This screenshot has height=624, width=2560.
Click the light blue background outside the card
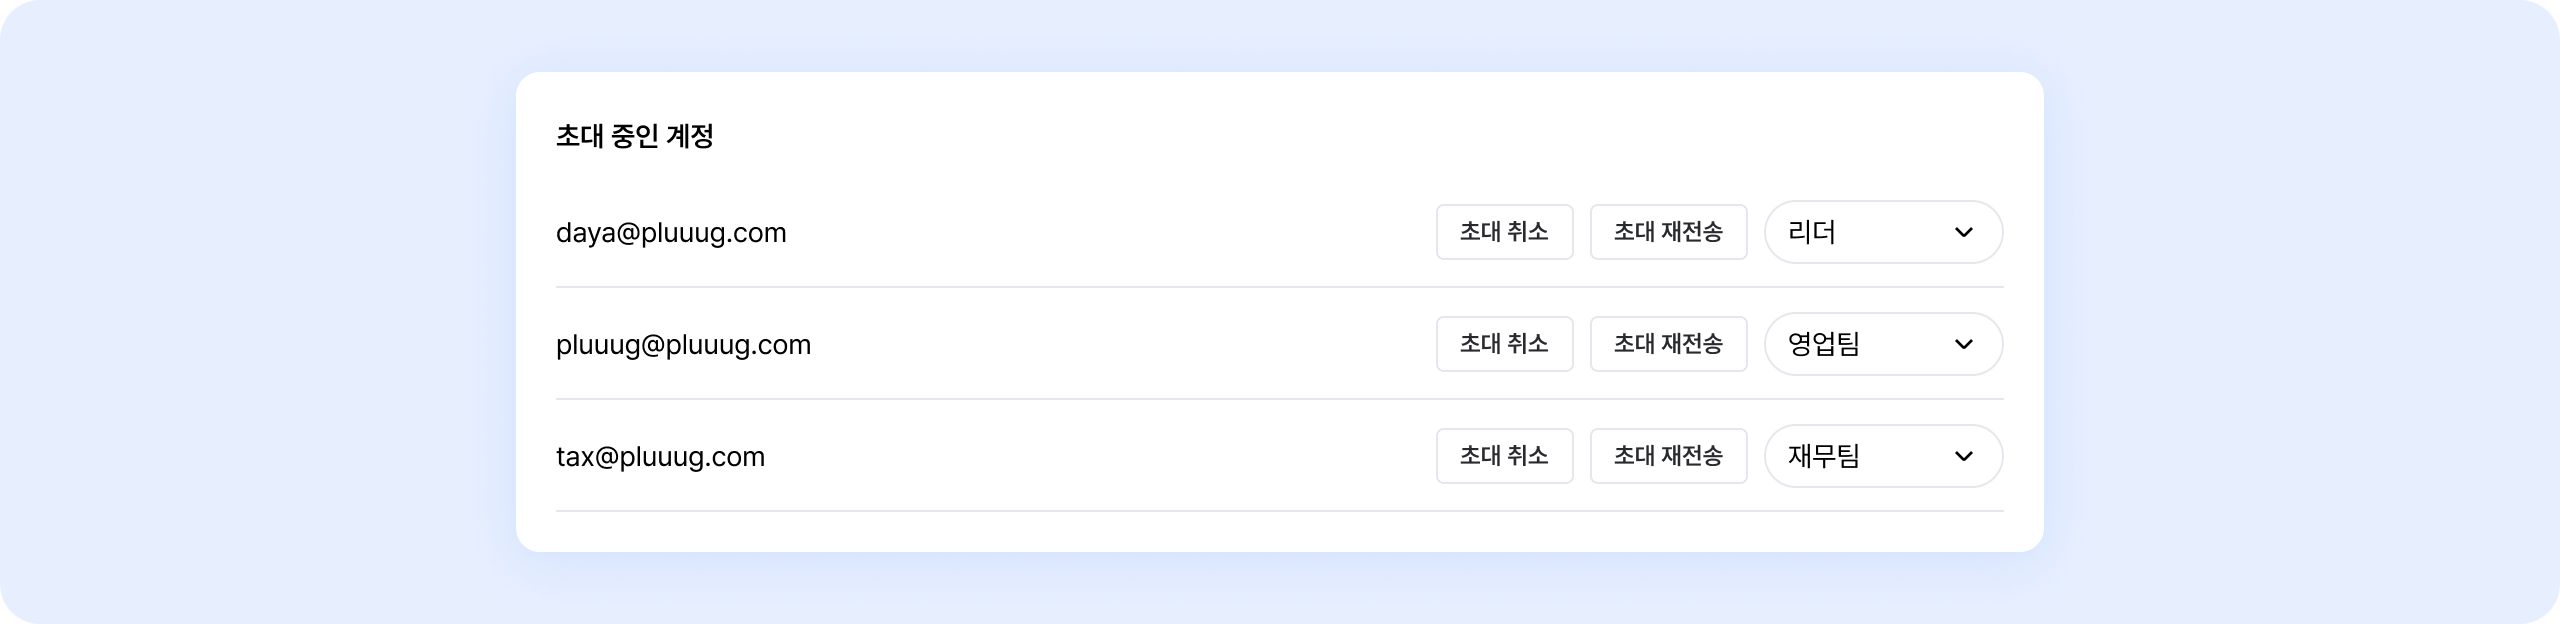250,312
